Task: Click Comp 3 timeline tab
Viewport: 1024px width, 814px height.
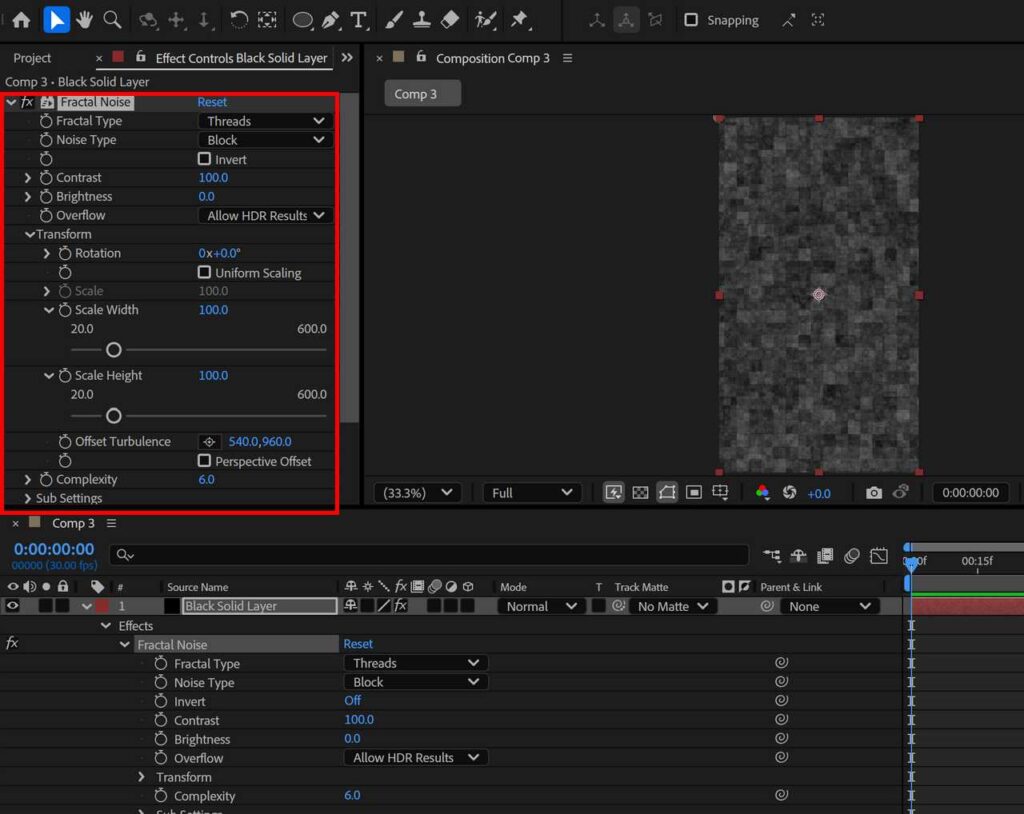Action: (73, 523)
